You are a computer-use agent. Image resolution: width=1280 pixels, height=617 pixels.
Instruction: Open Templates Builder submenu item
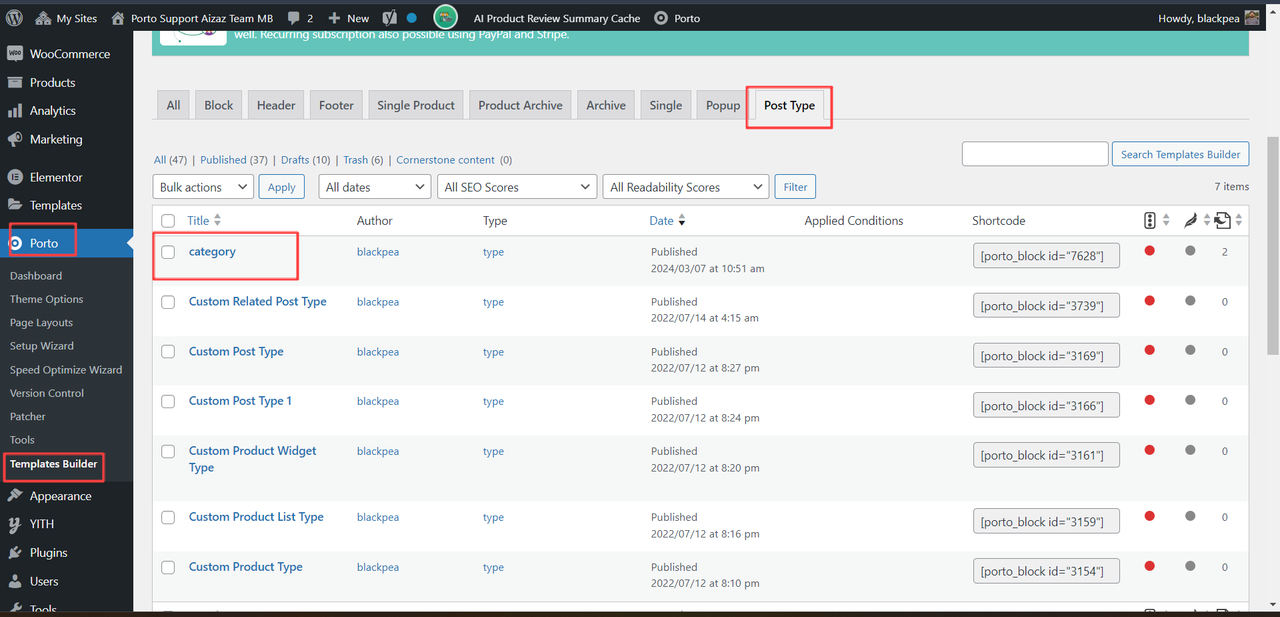(54, 464)
